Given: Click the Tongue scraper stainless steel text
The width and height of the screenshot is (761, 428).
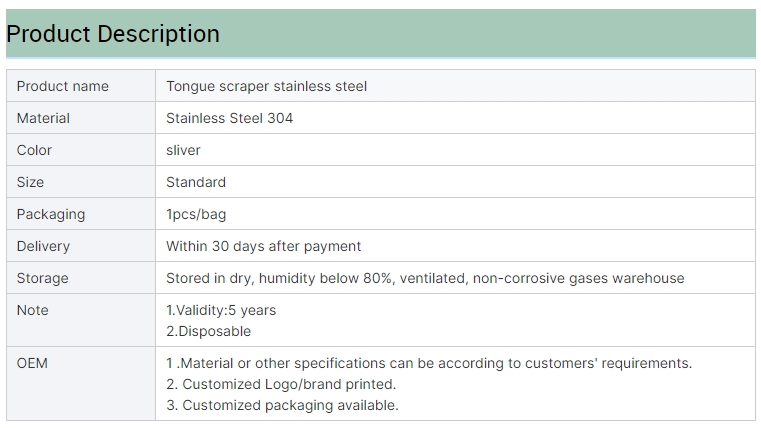Looking at the screenshot, I should (x=266, y=86).
